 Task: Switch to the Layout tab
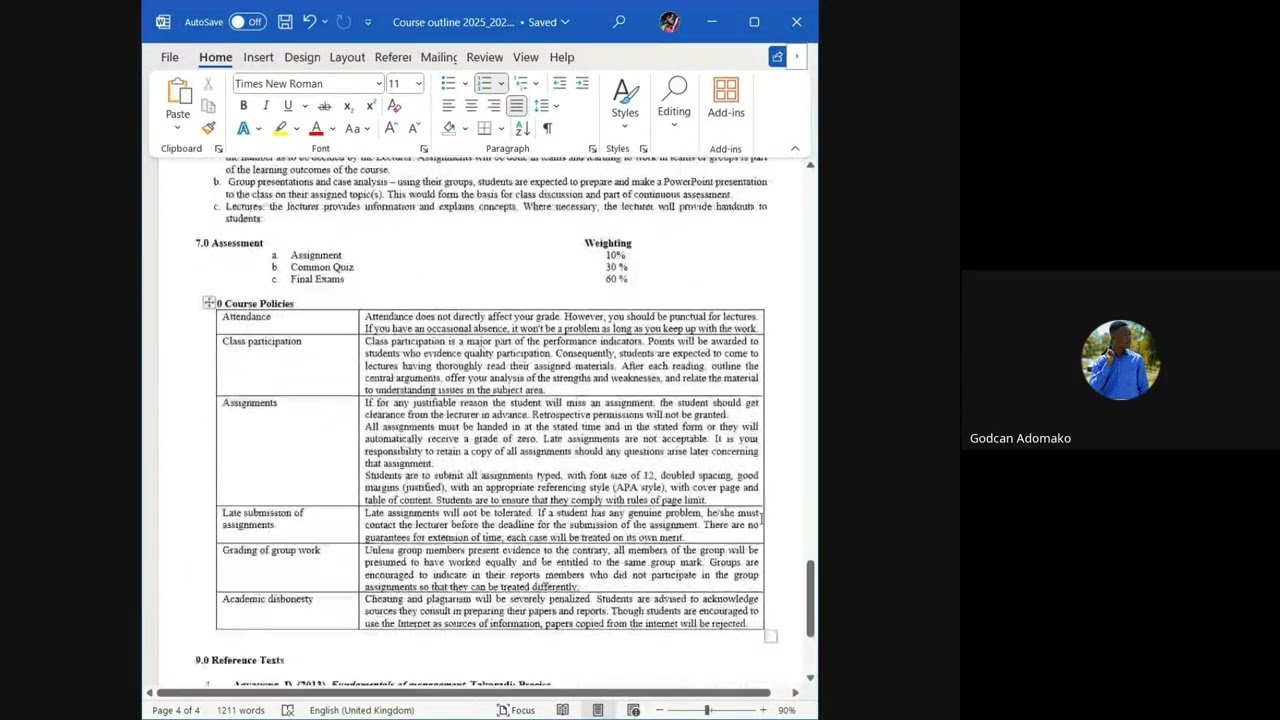pyautogui.click(x=347, y=57)
